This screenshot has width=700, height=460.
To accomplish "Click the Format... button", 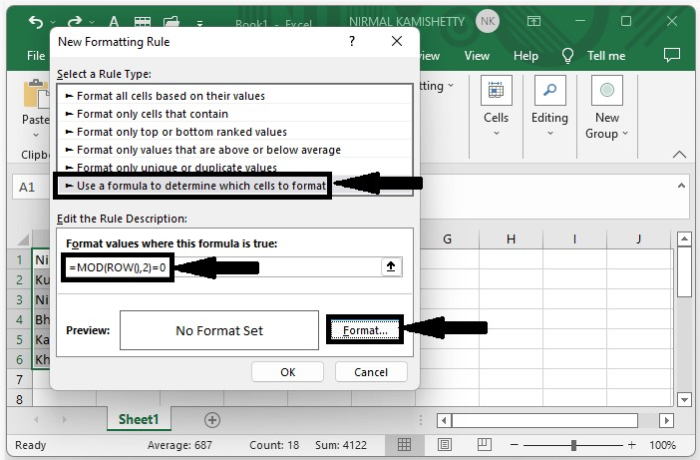I will coord(365,330).
